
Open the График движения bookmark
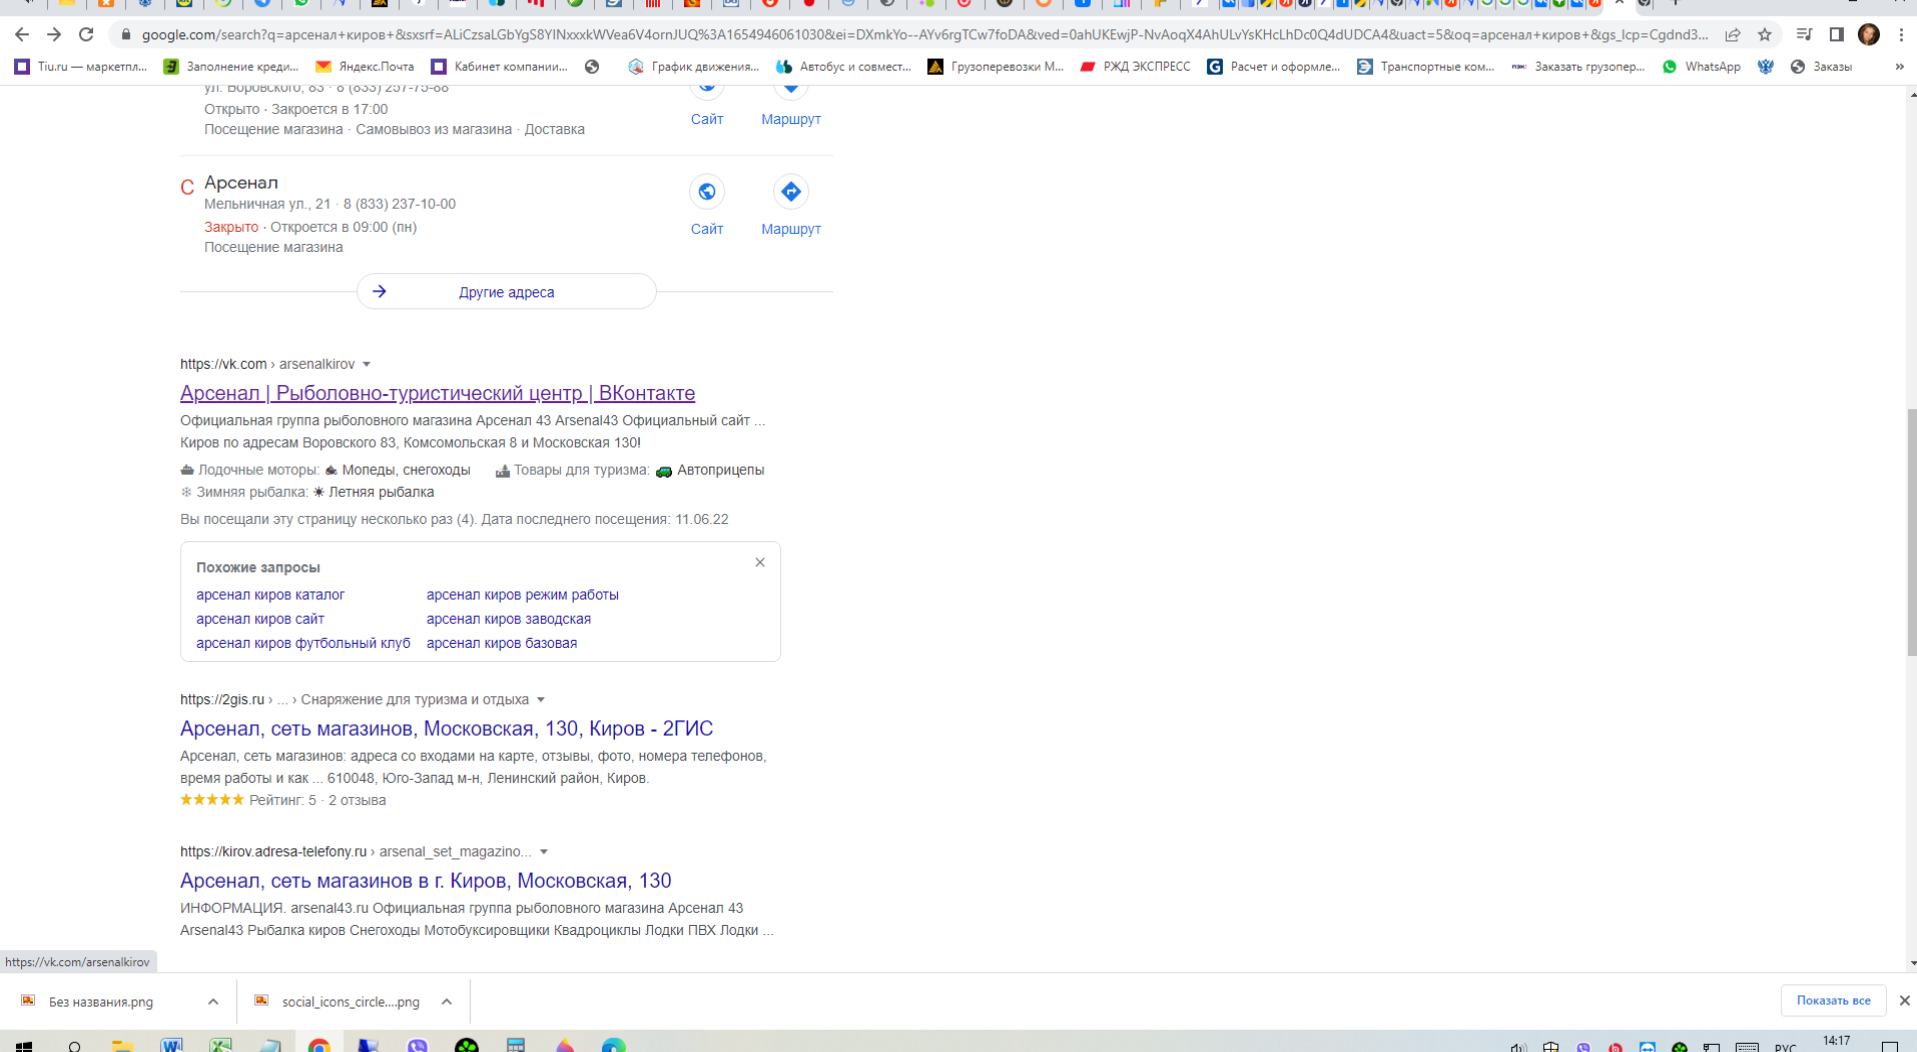point(693,67)
